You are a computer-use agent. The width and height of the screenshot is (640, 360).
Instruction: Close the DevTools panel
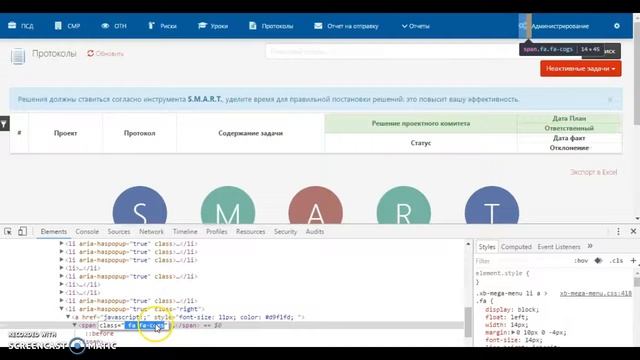(x=633, y=231)
